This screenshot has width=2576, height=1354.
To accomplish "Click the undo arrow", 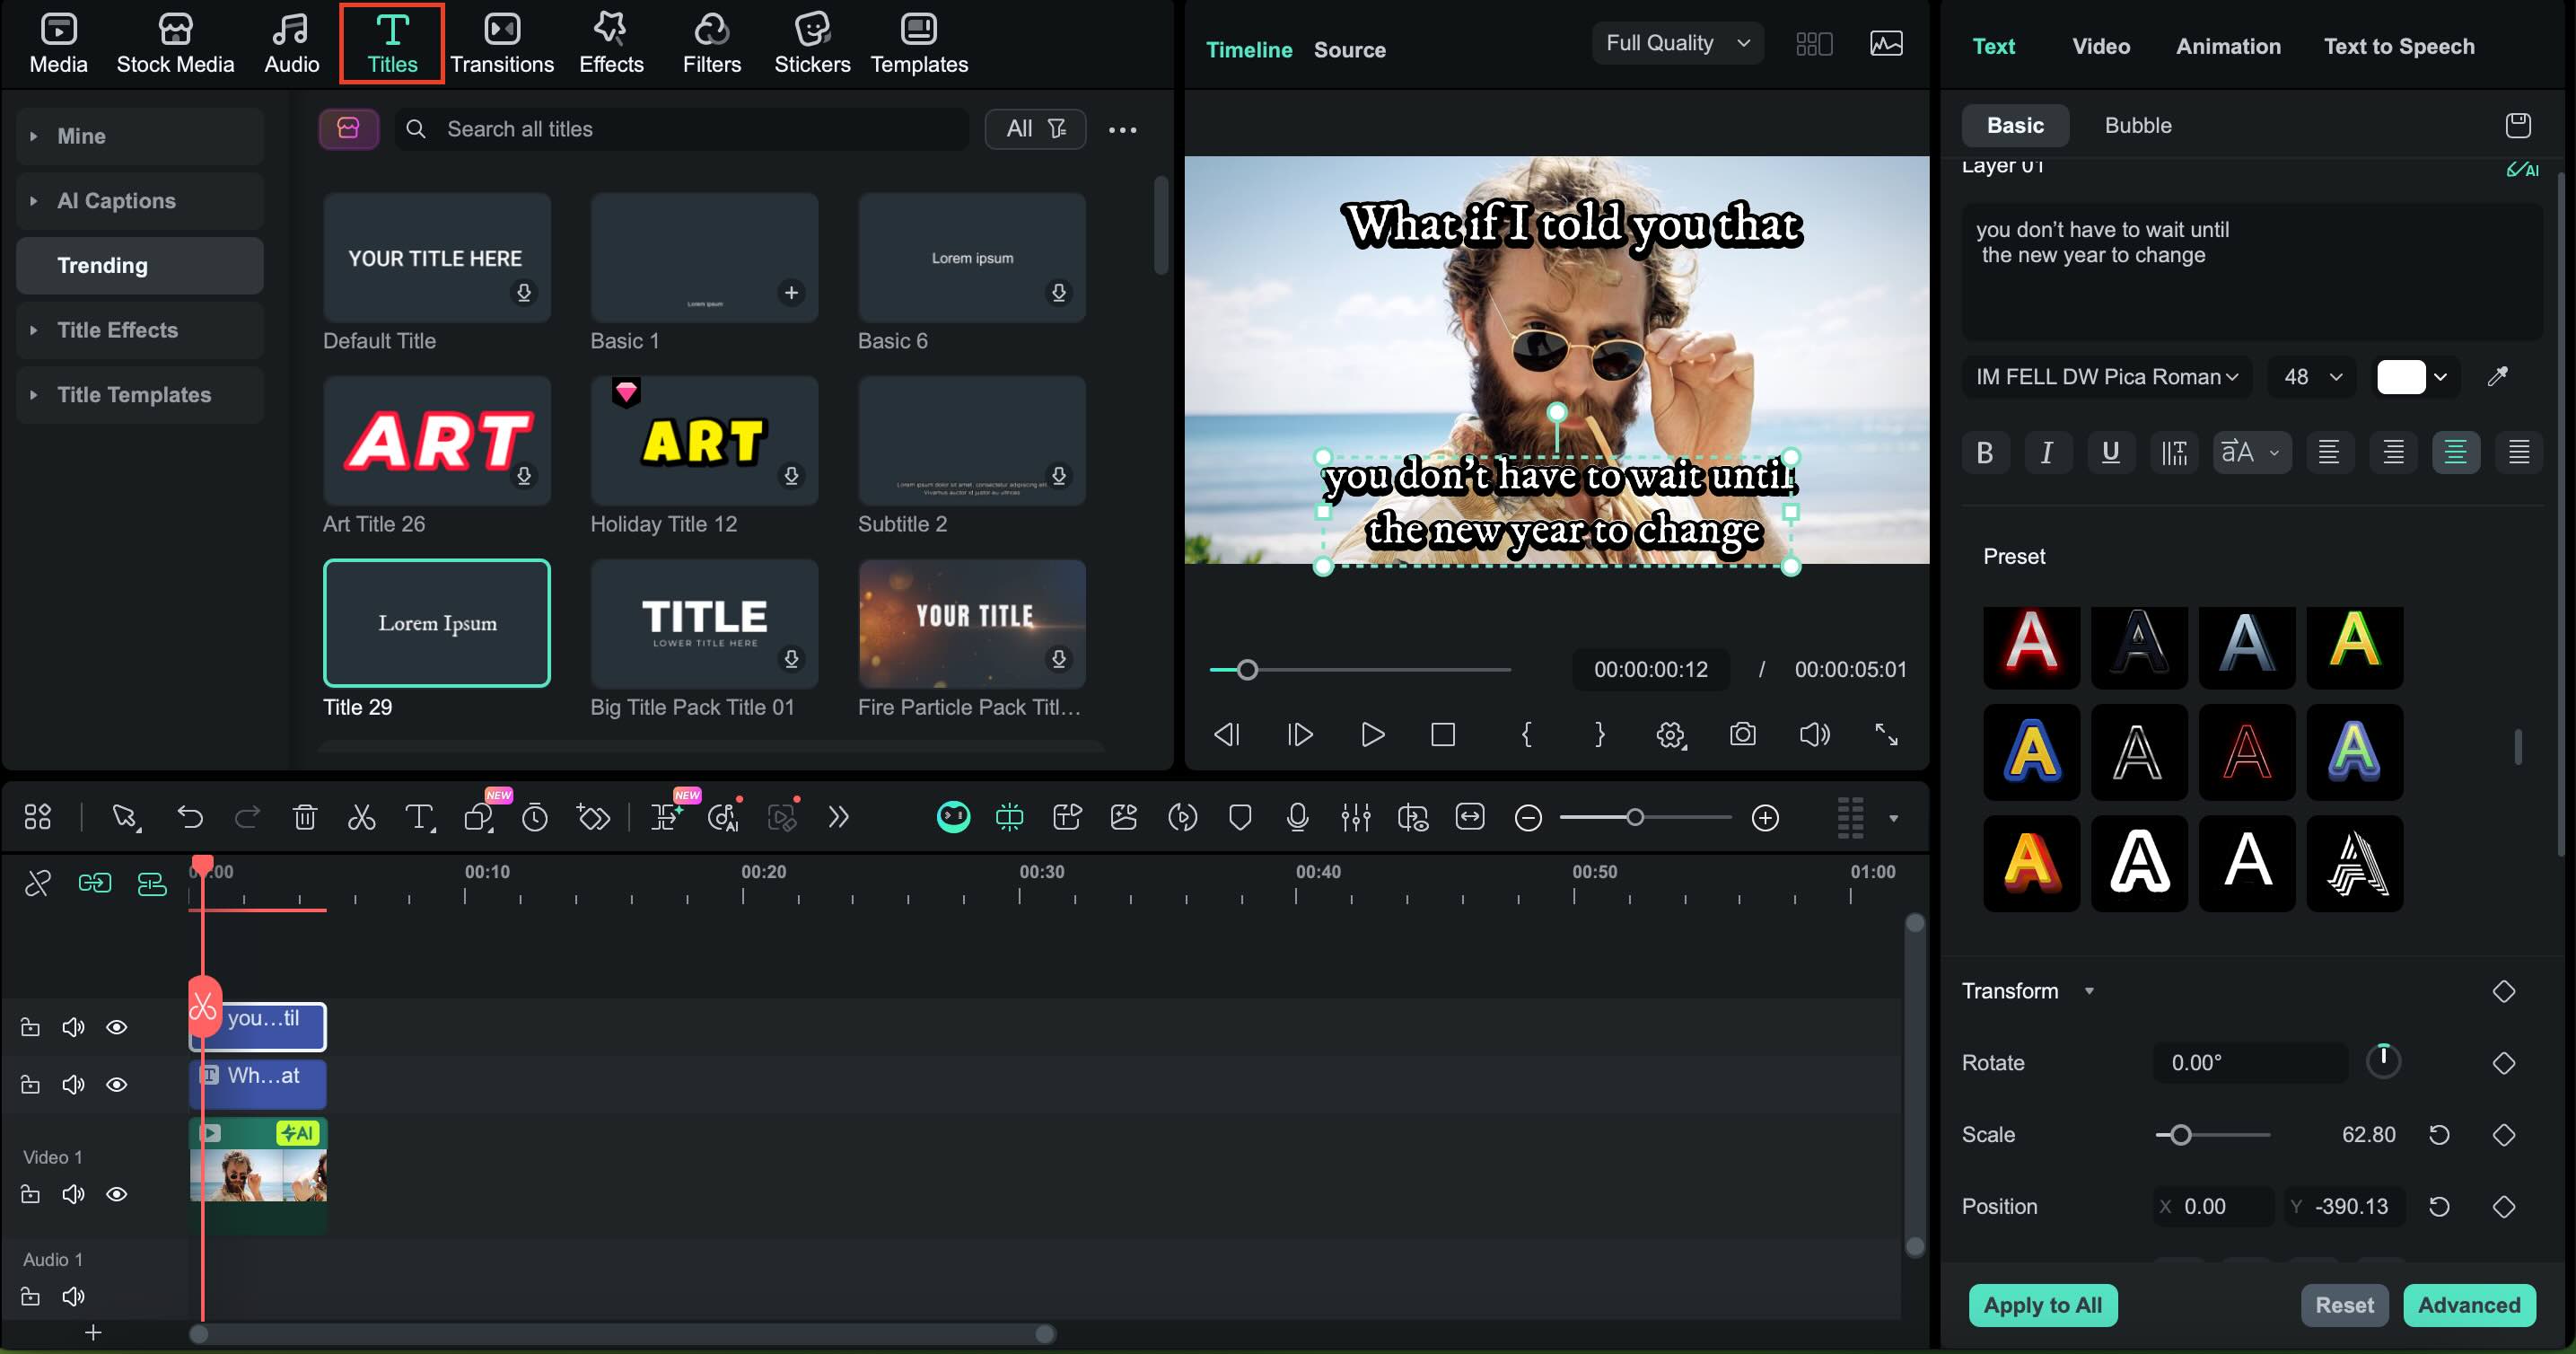I will point(190,818).
